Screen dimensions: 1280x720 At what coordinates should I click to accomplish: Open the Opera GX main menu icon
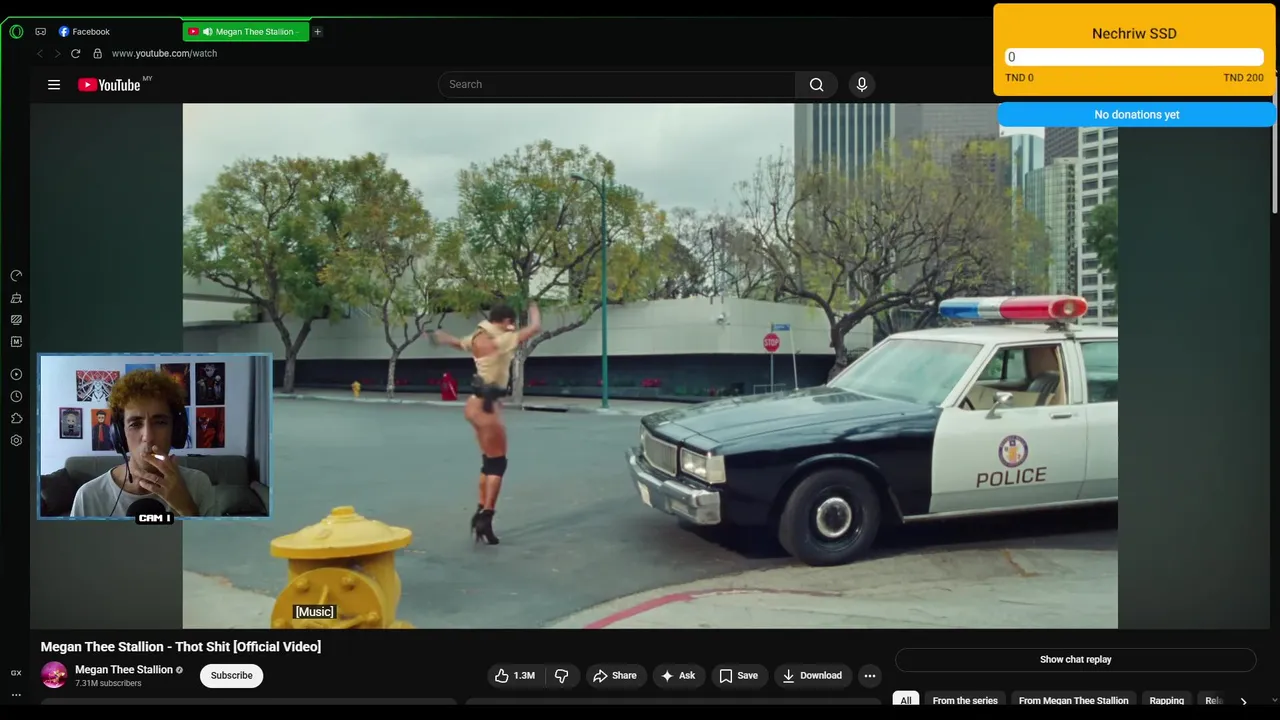[x=16, y=31]
